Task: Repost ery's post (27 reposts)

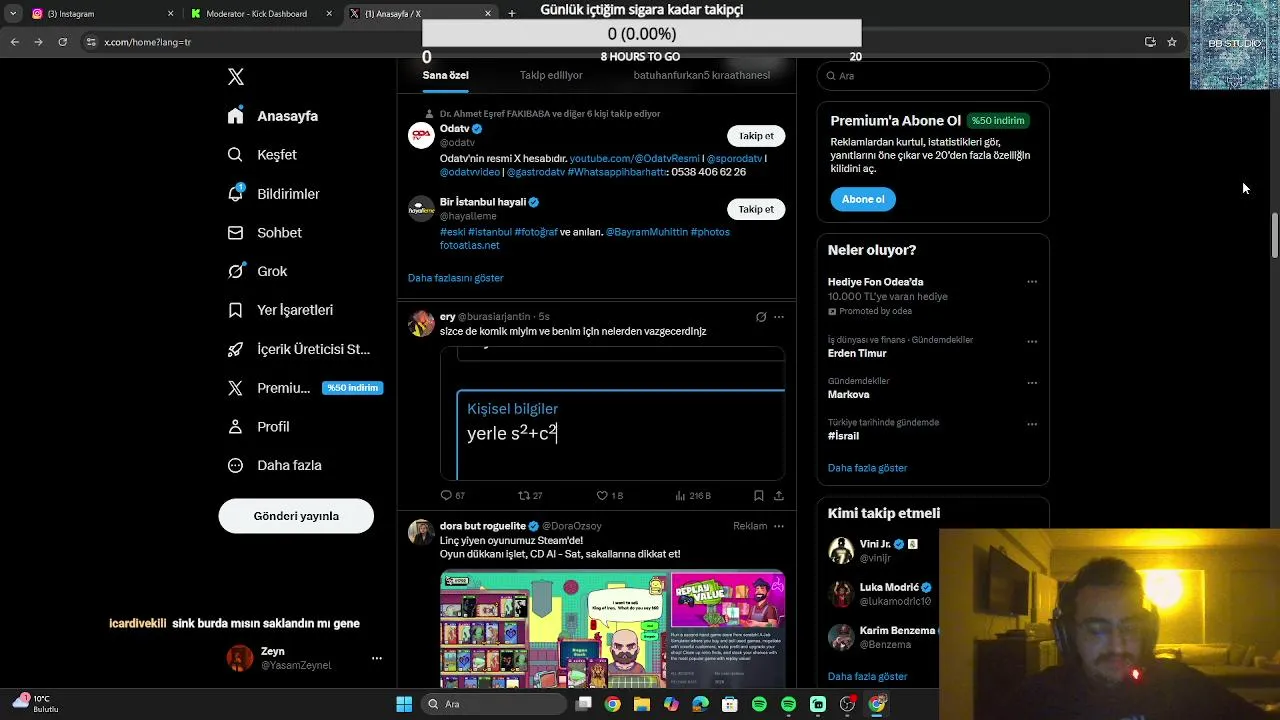Action: click(x=530, y=495)
